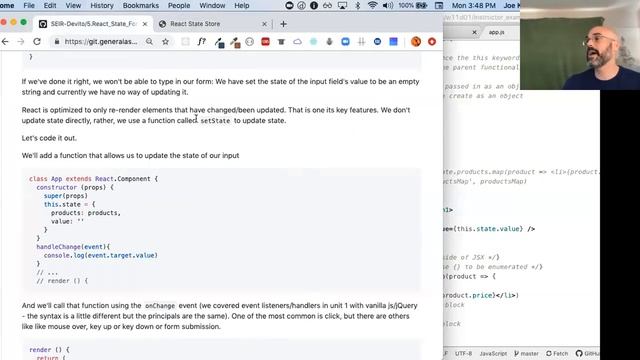Change JavaScript grammar in the editor status bar

click(x=493, y=353)
